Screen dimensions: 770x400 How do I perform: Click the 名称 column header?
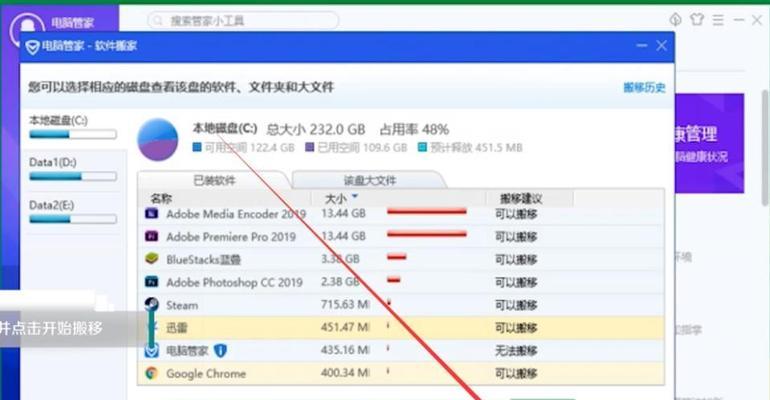161,198
